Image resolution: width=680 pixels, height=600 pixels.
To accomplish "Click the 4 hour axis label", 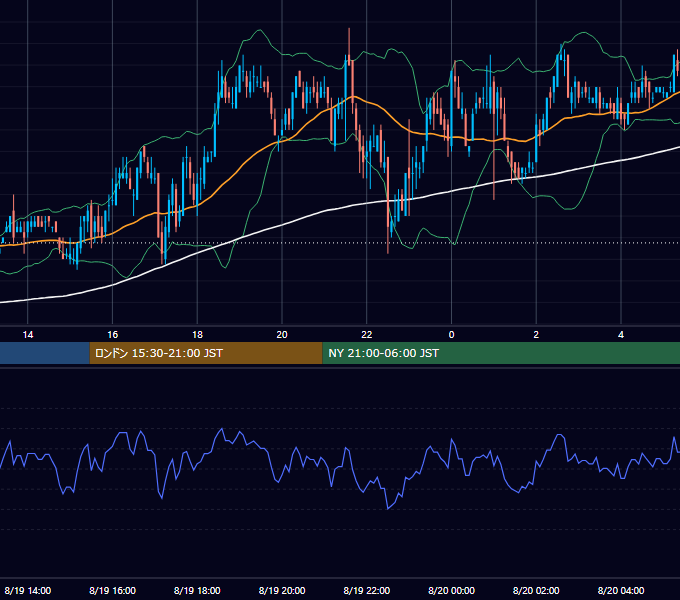I will coord(621,335).
